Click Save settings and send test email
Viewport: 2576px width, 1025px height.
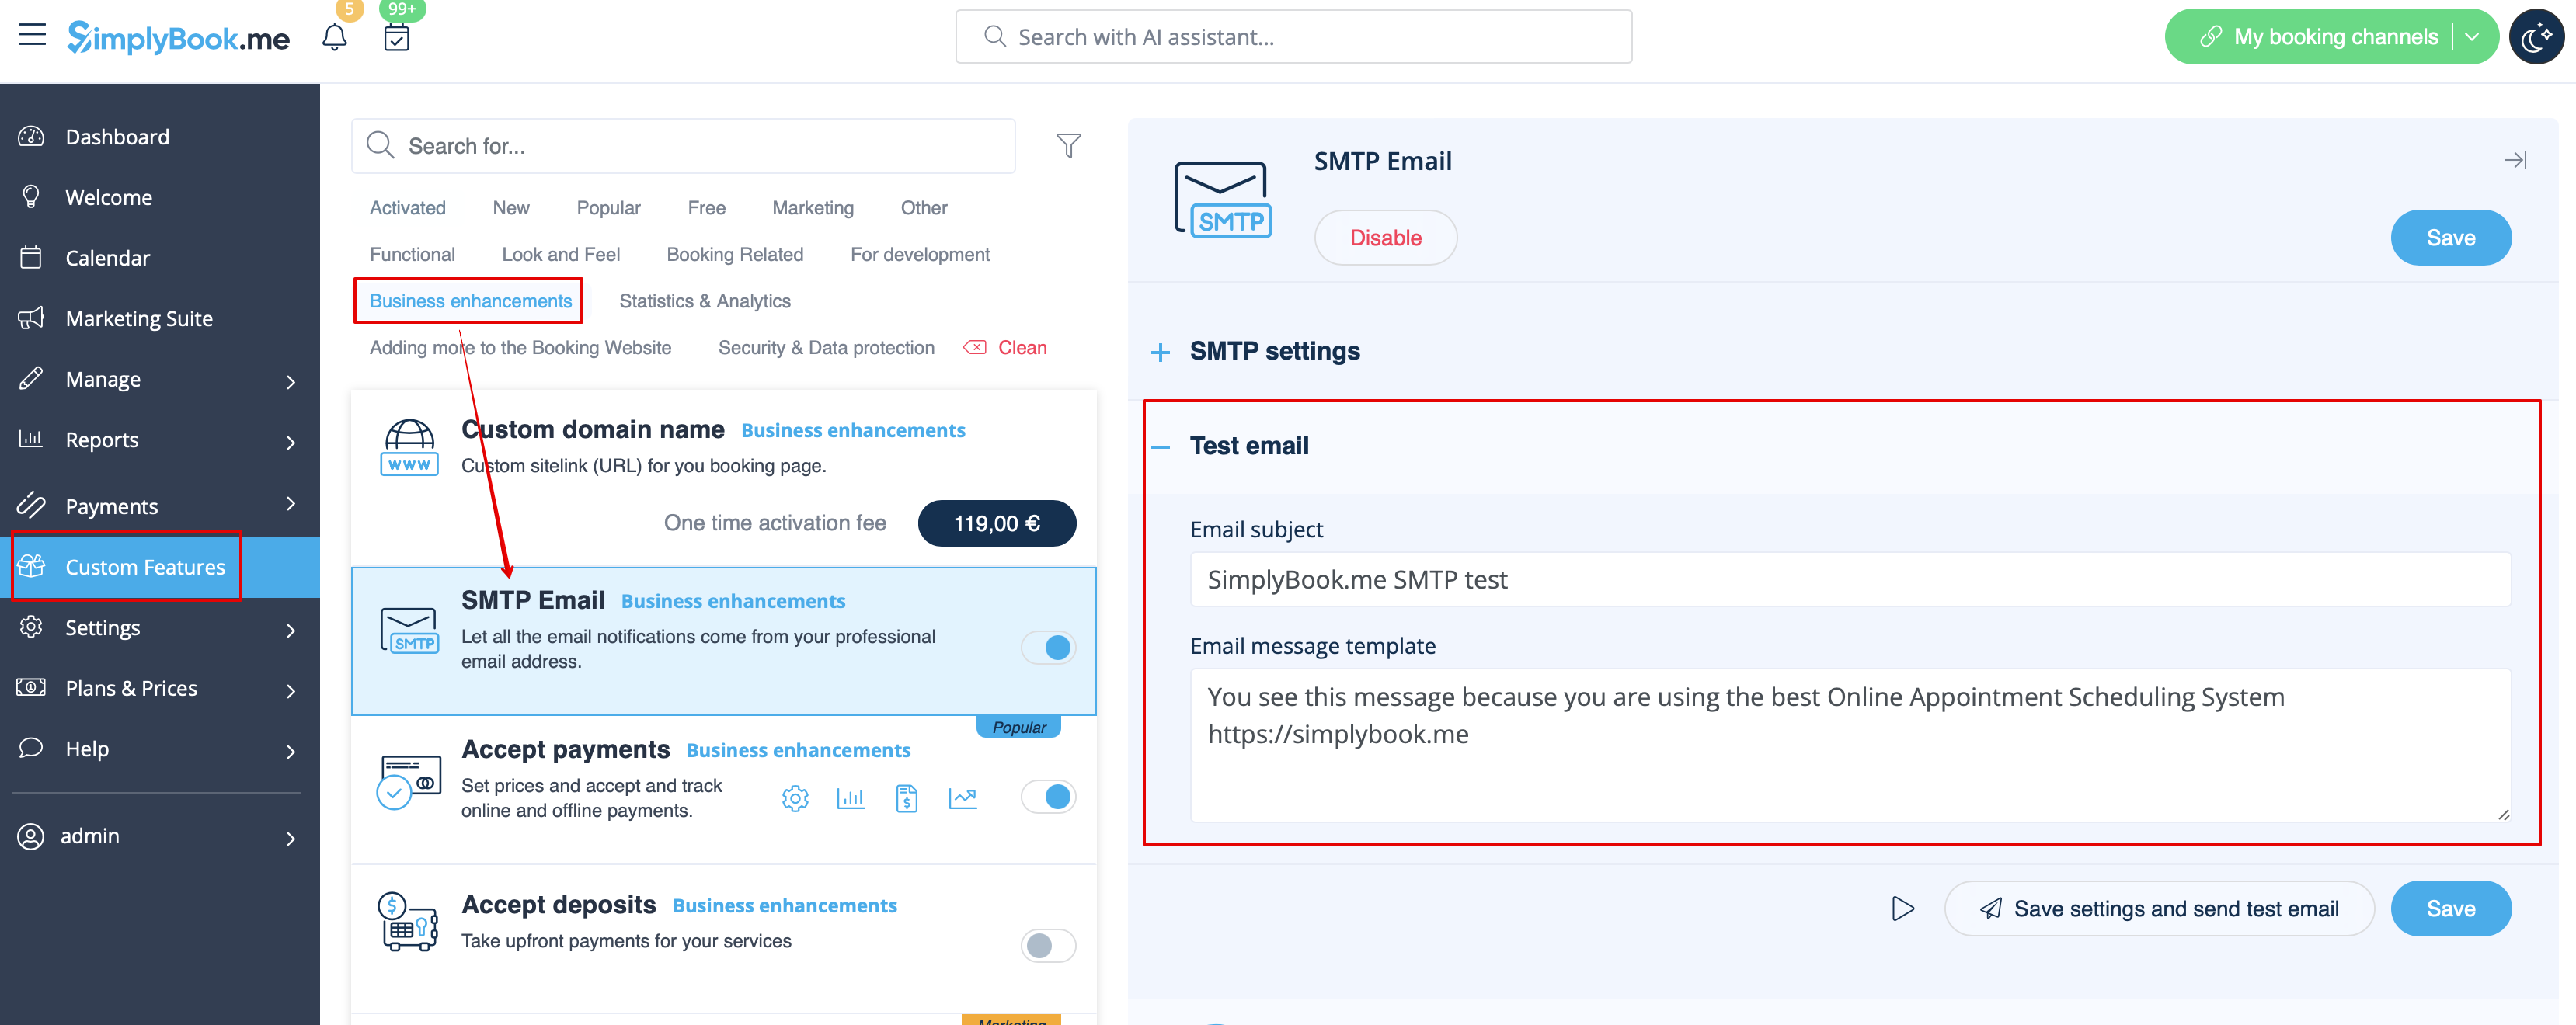coord(2158,909)
